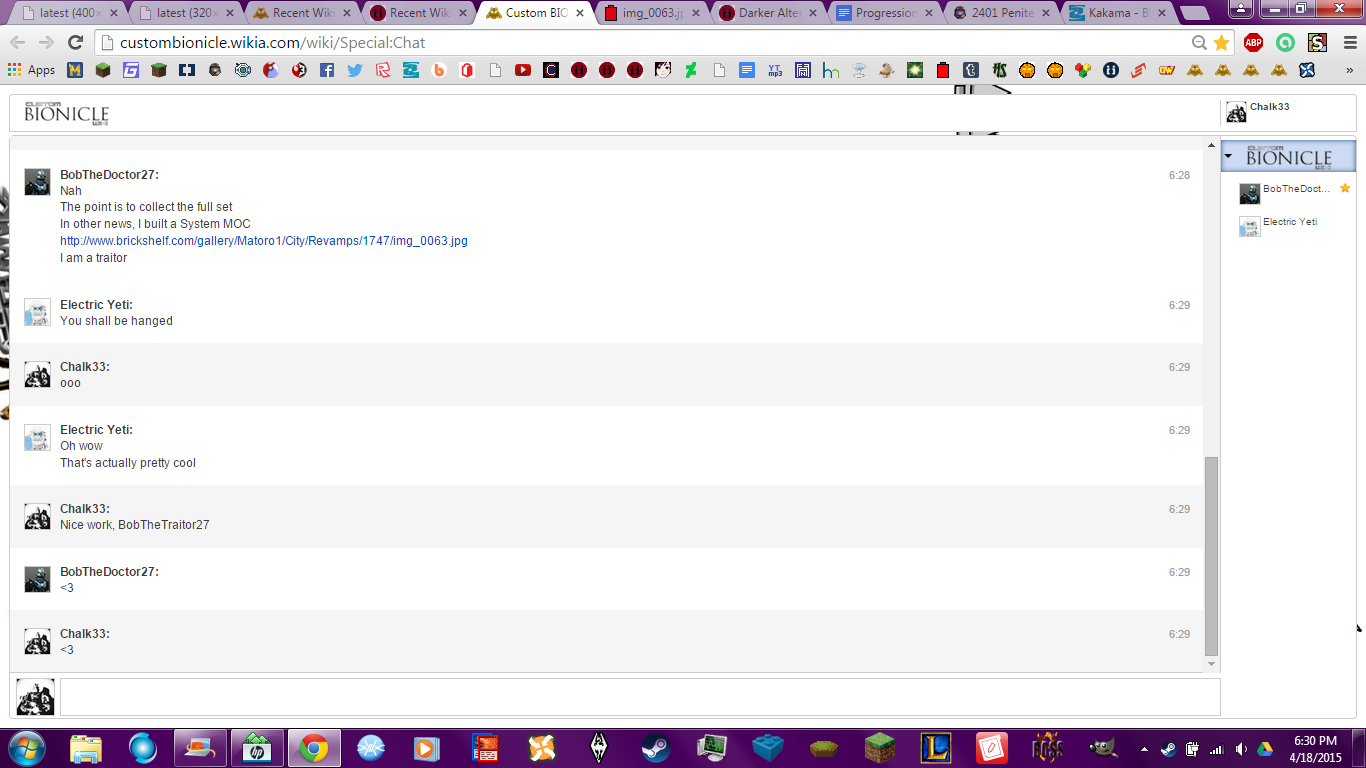
Task: Reload the page with the refresh icon
Action: click(75, 42)
